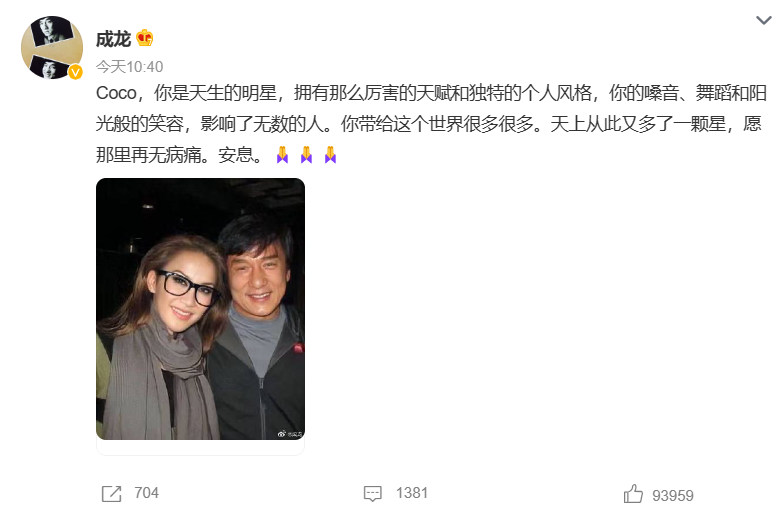Click the first praying hands emoji
Screen dimensions: 779x516
(282, 155)
